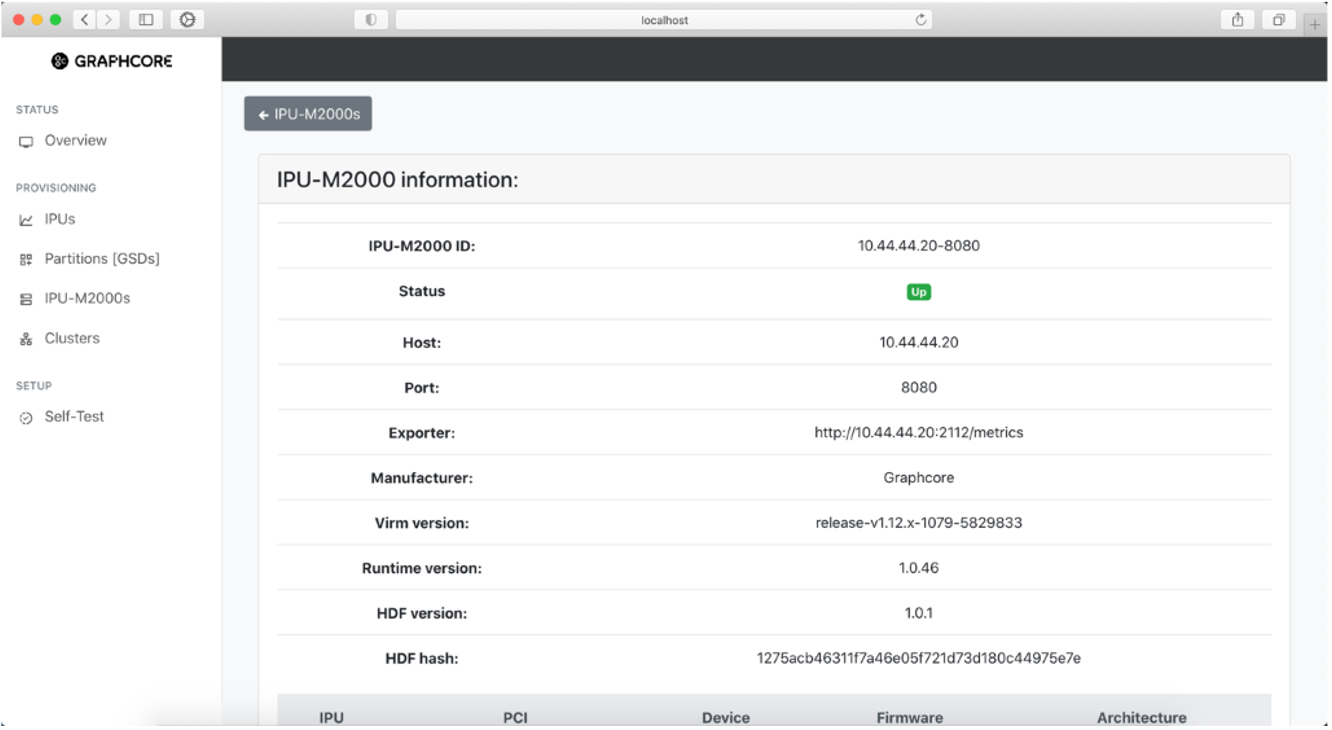Image resolution: width=1332 pixels, height=730 pixels.
Task: Click the Firmware column header
Action: point(909,717)
